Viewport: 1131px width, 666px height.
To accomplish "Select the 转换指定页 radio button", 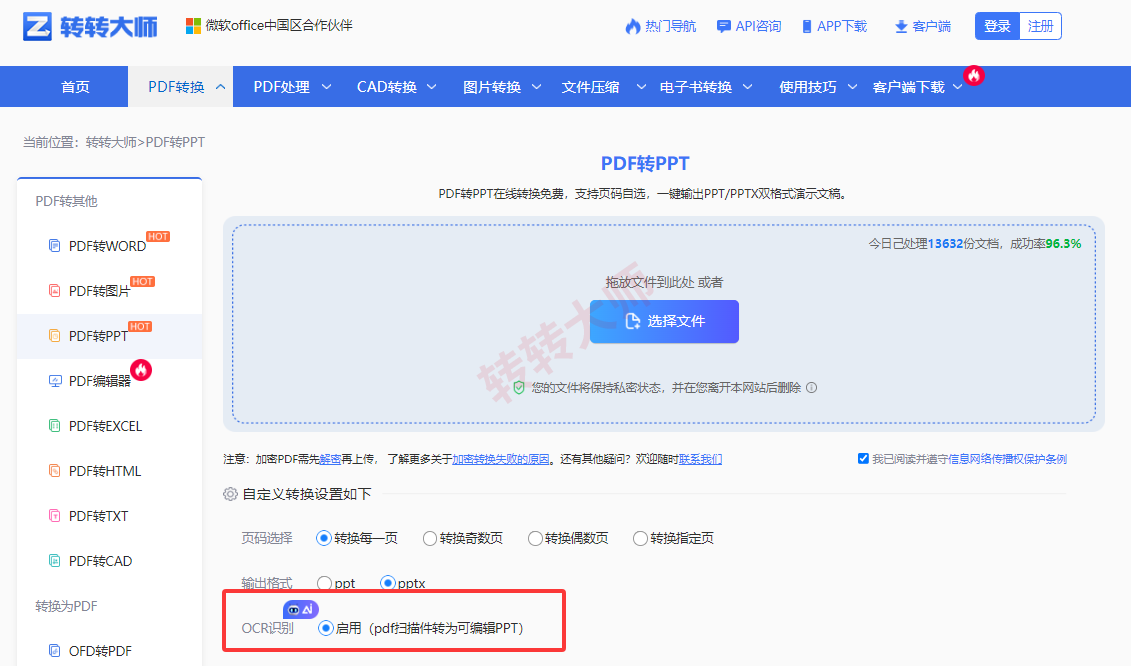I will pos(641,538).
